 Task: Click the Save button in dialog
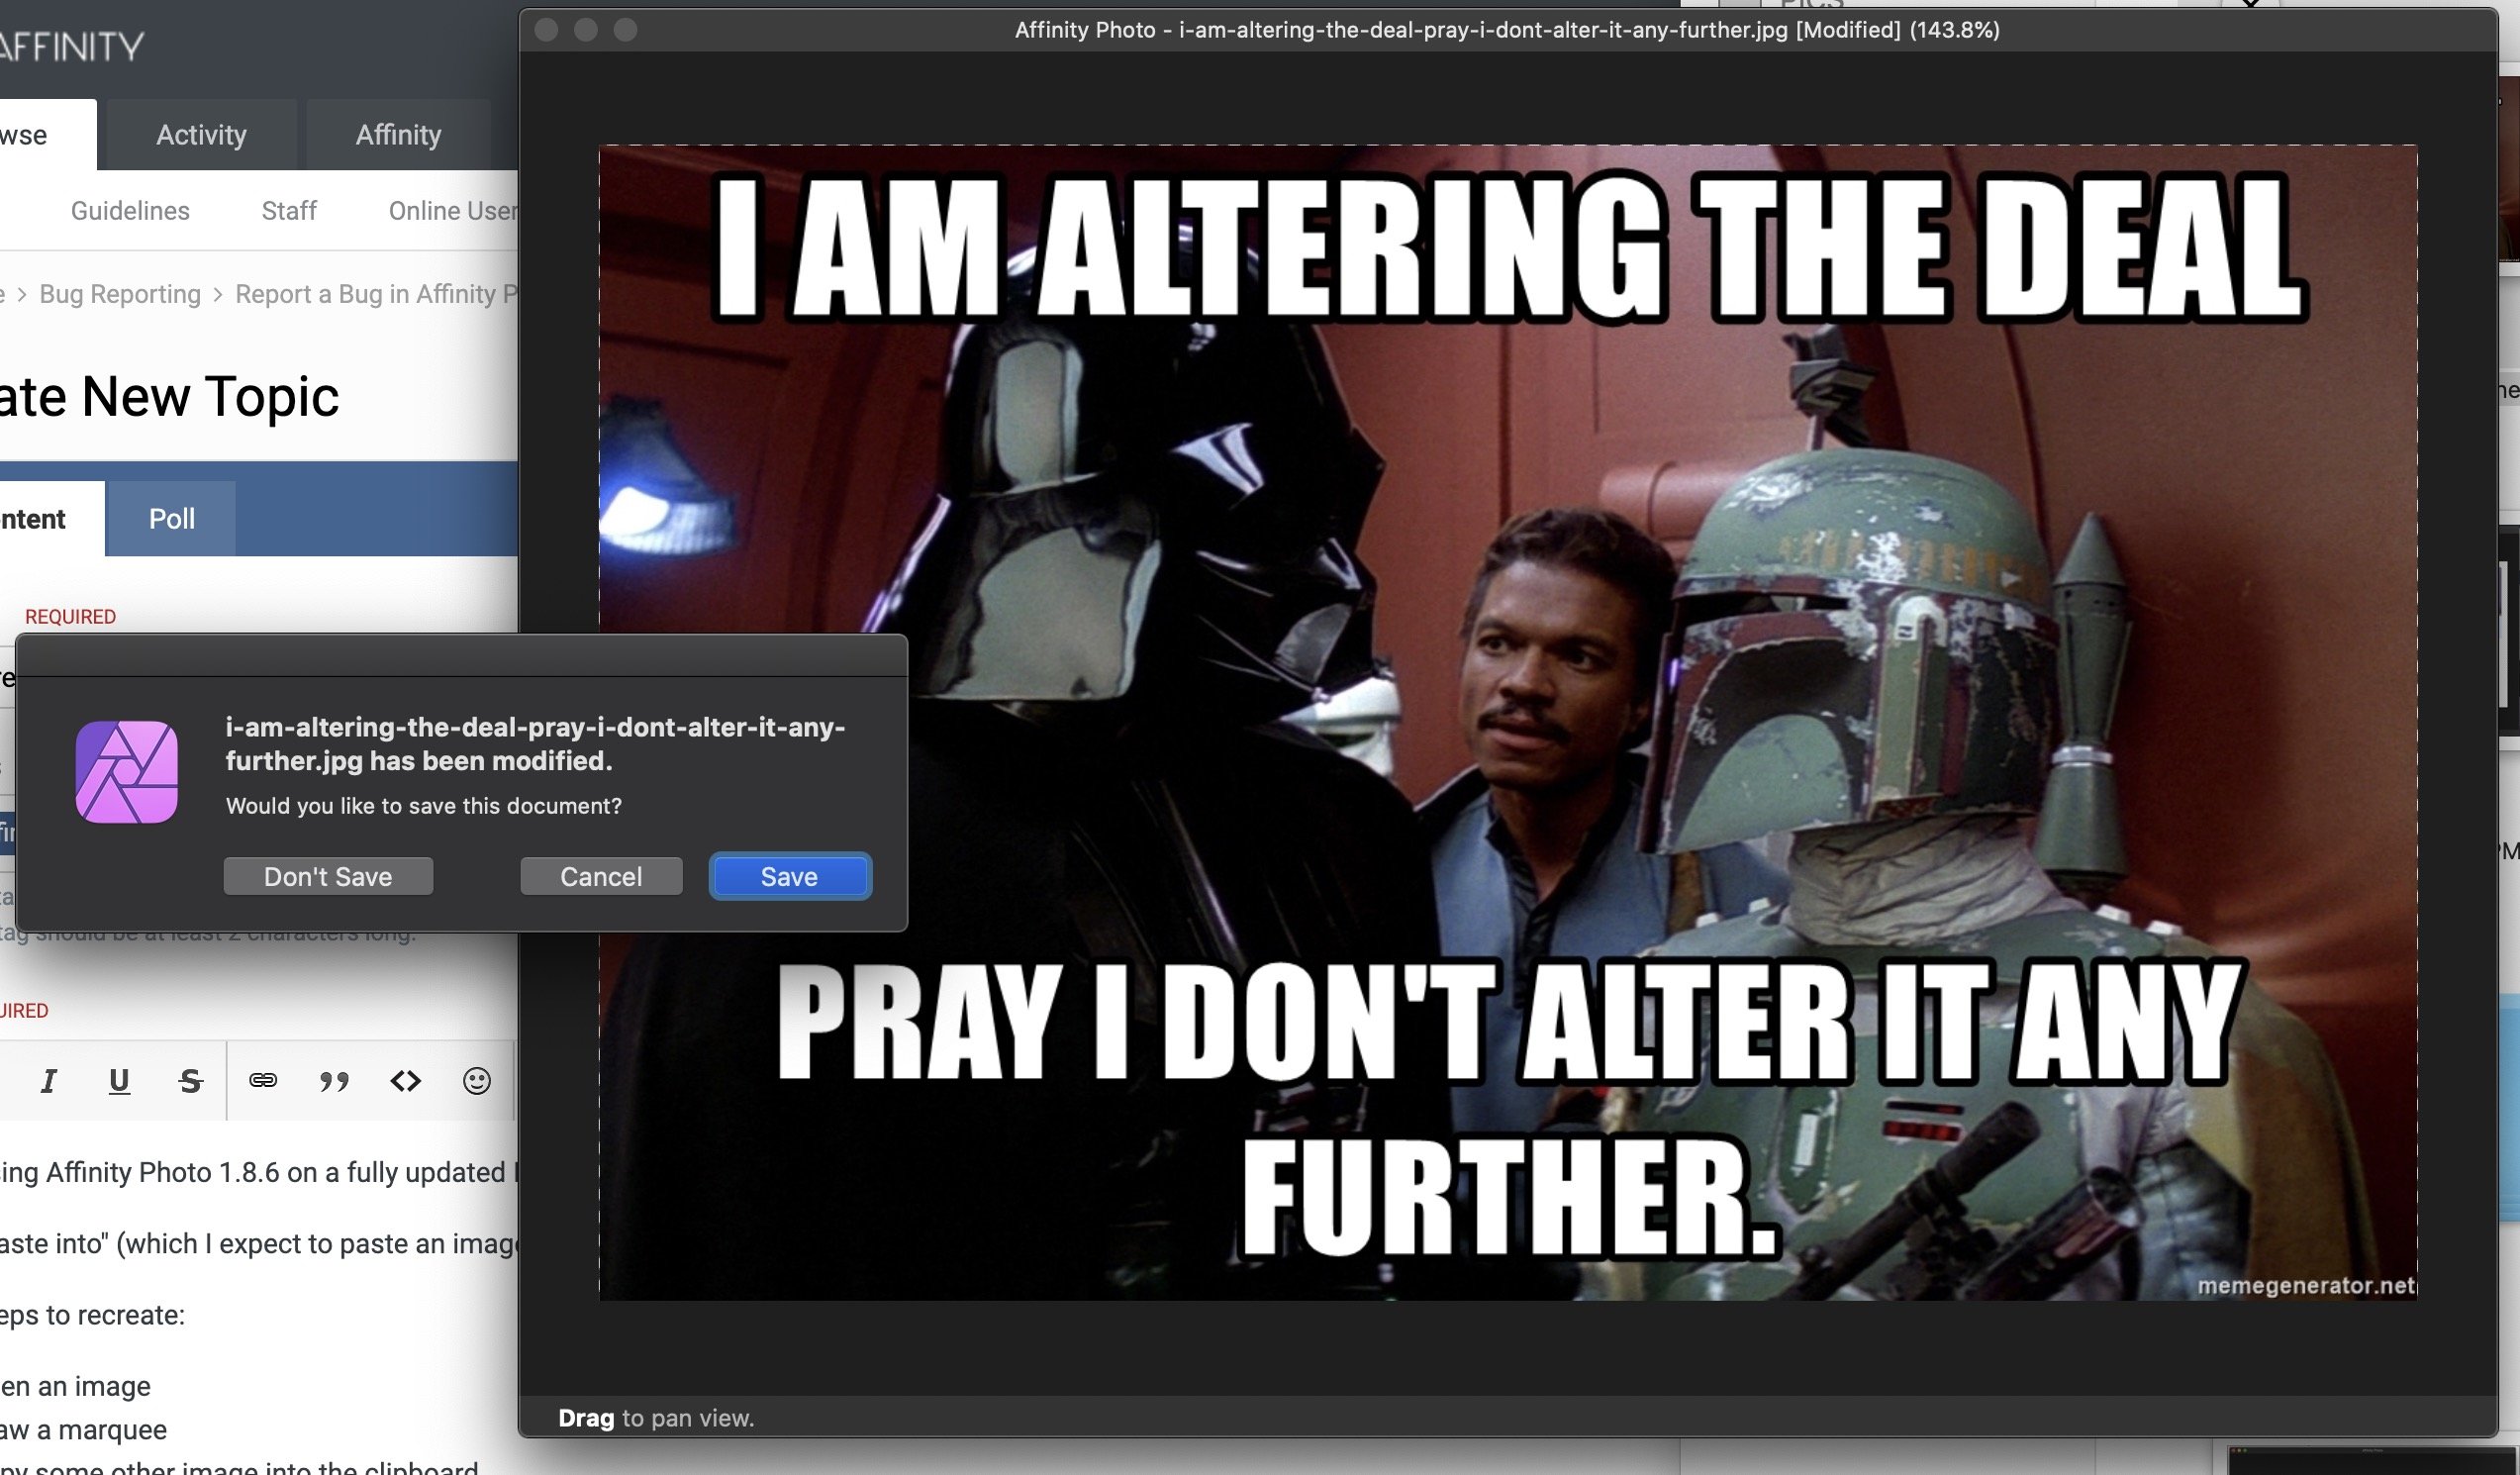790,876
